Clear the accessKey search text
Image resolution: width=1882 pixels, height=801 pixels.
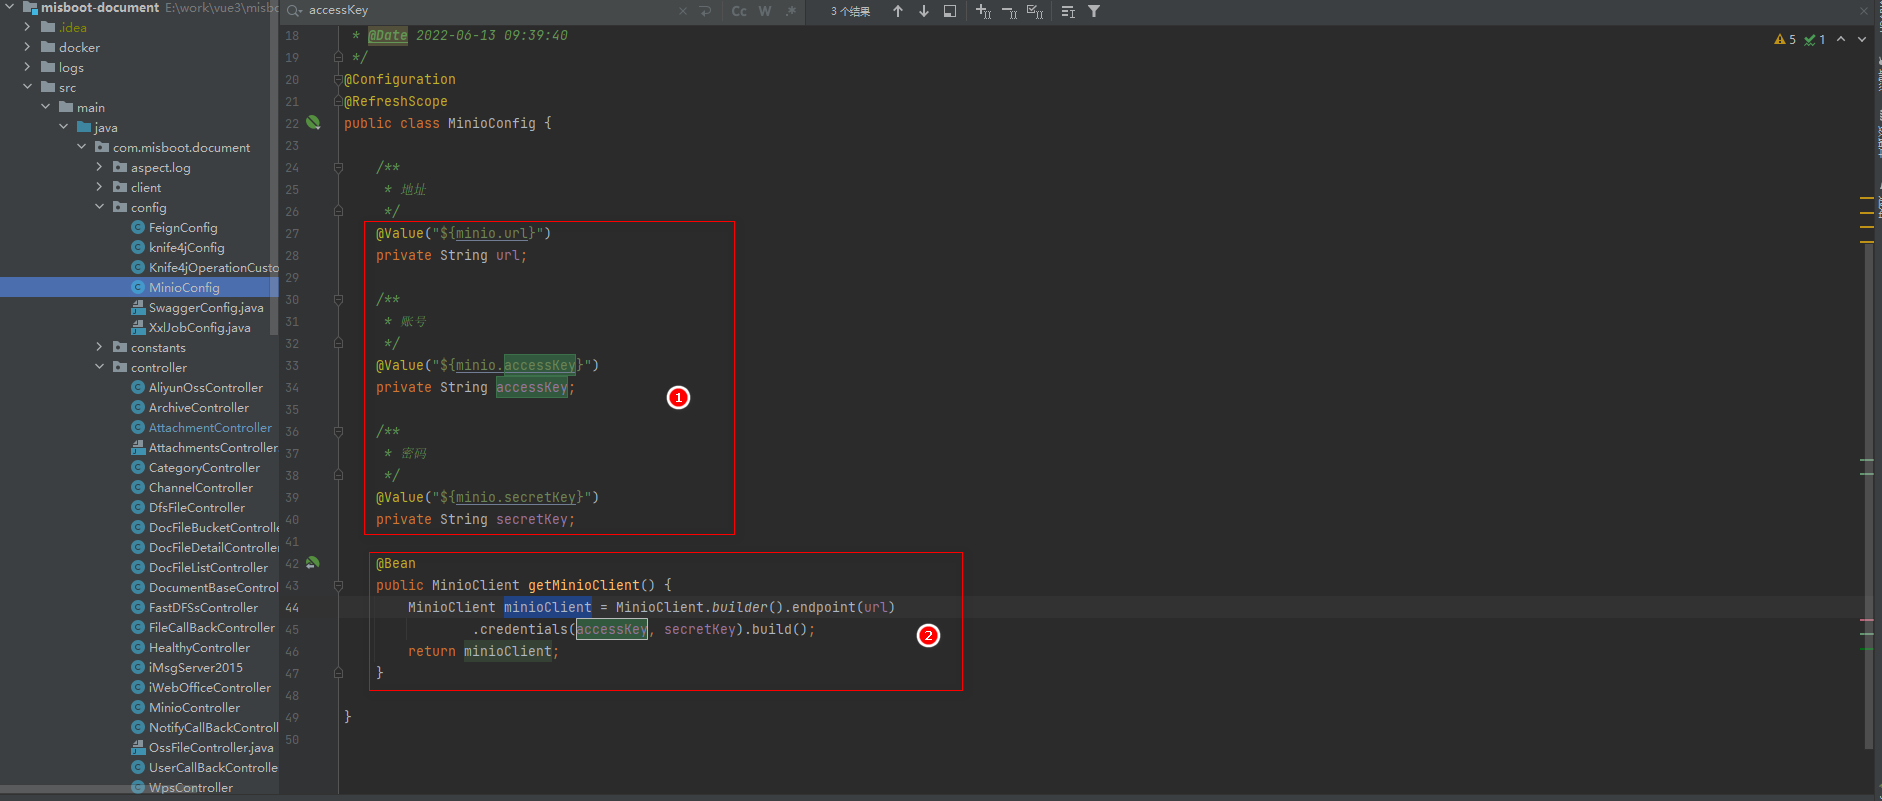click(683, 11)
